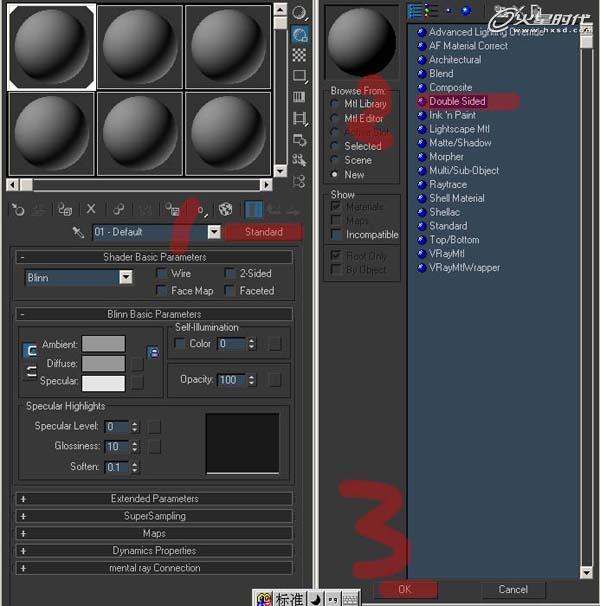
Task: Click the Opacity map slot button
Action: click(274, 380)
